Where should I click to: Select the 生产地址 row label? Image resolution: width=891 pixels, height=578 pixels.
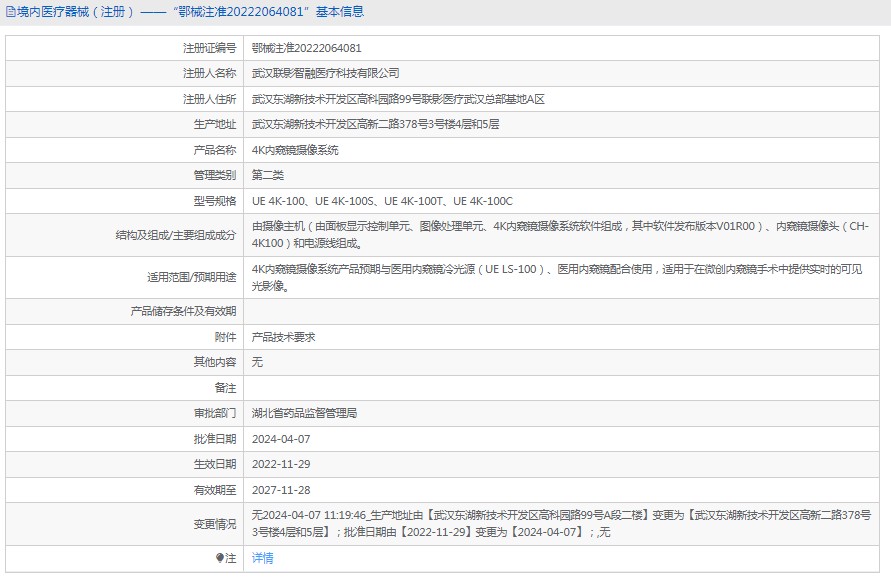[215, 124]
